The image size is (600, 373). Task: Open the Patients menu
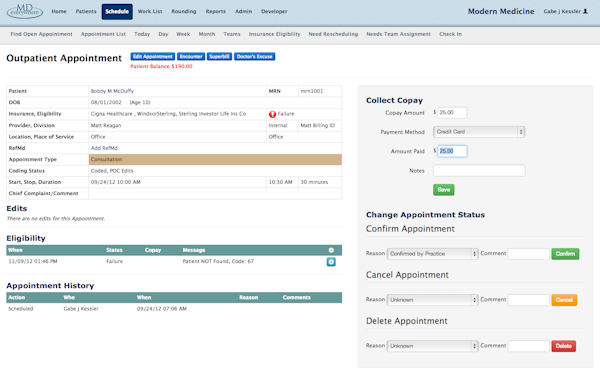coord(86,11)
